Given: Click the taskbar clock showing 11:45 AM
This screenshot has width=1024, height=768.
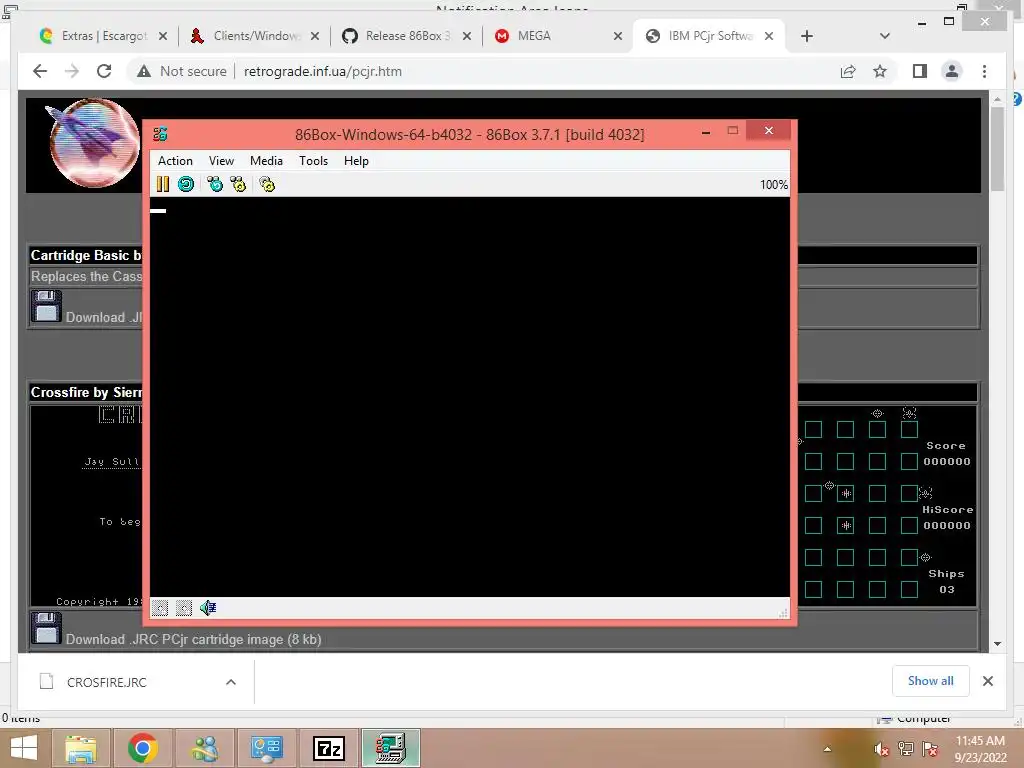Looking at the screenshot, I should 980,749.
